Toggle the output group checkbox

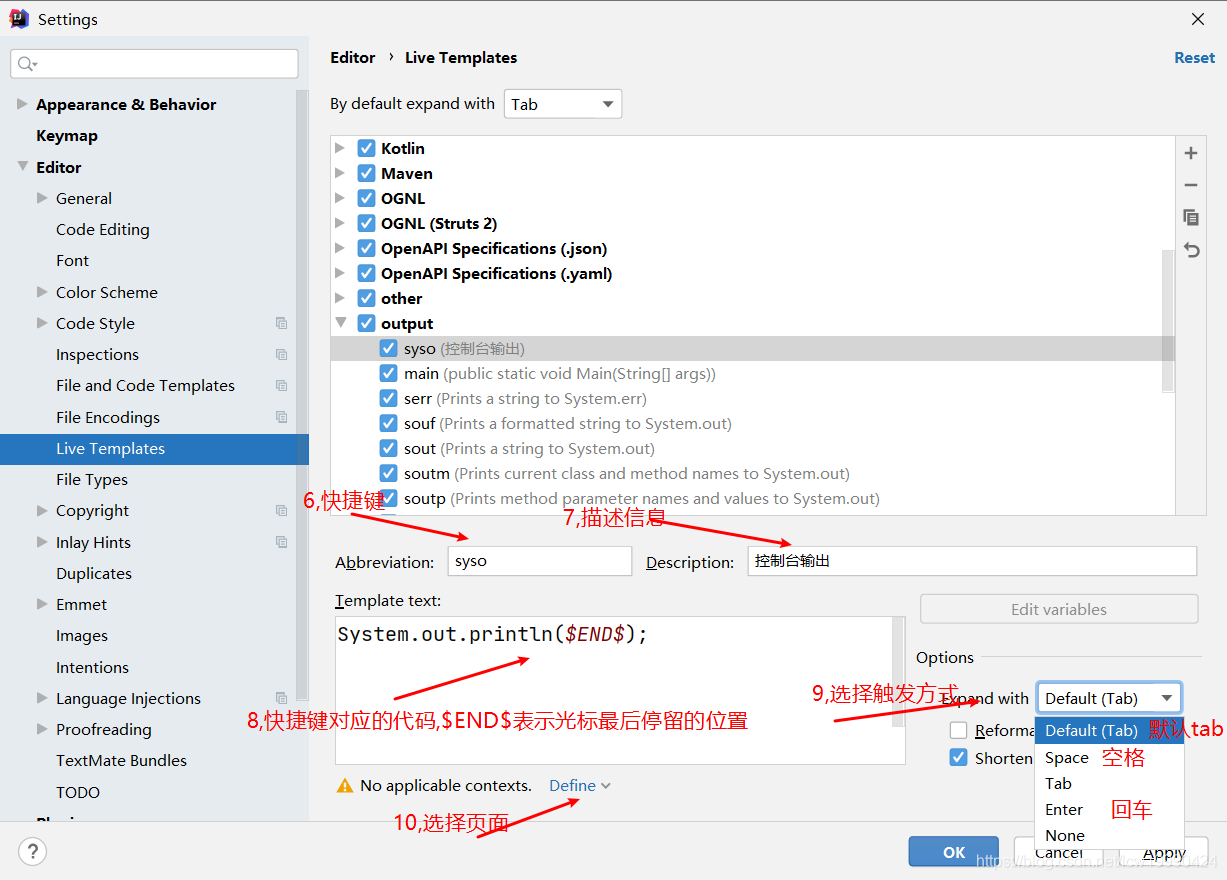[366, 323]
